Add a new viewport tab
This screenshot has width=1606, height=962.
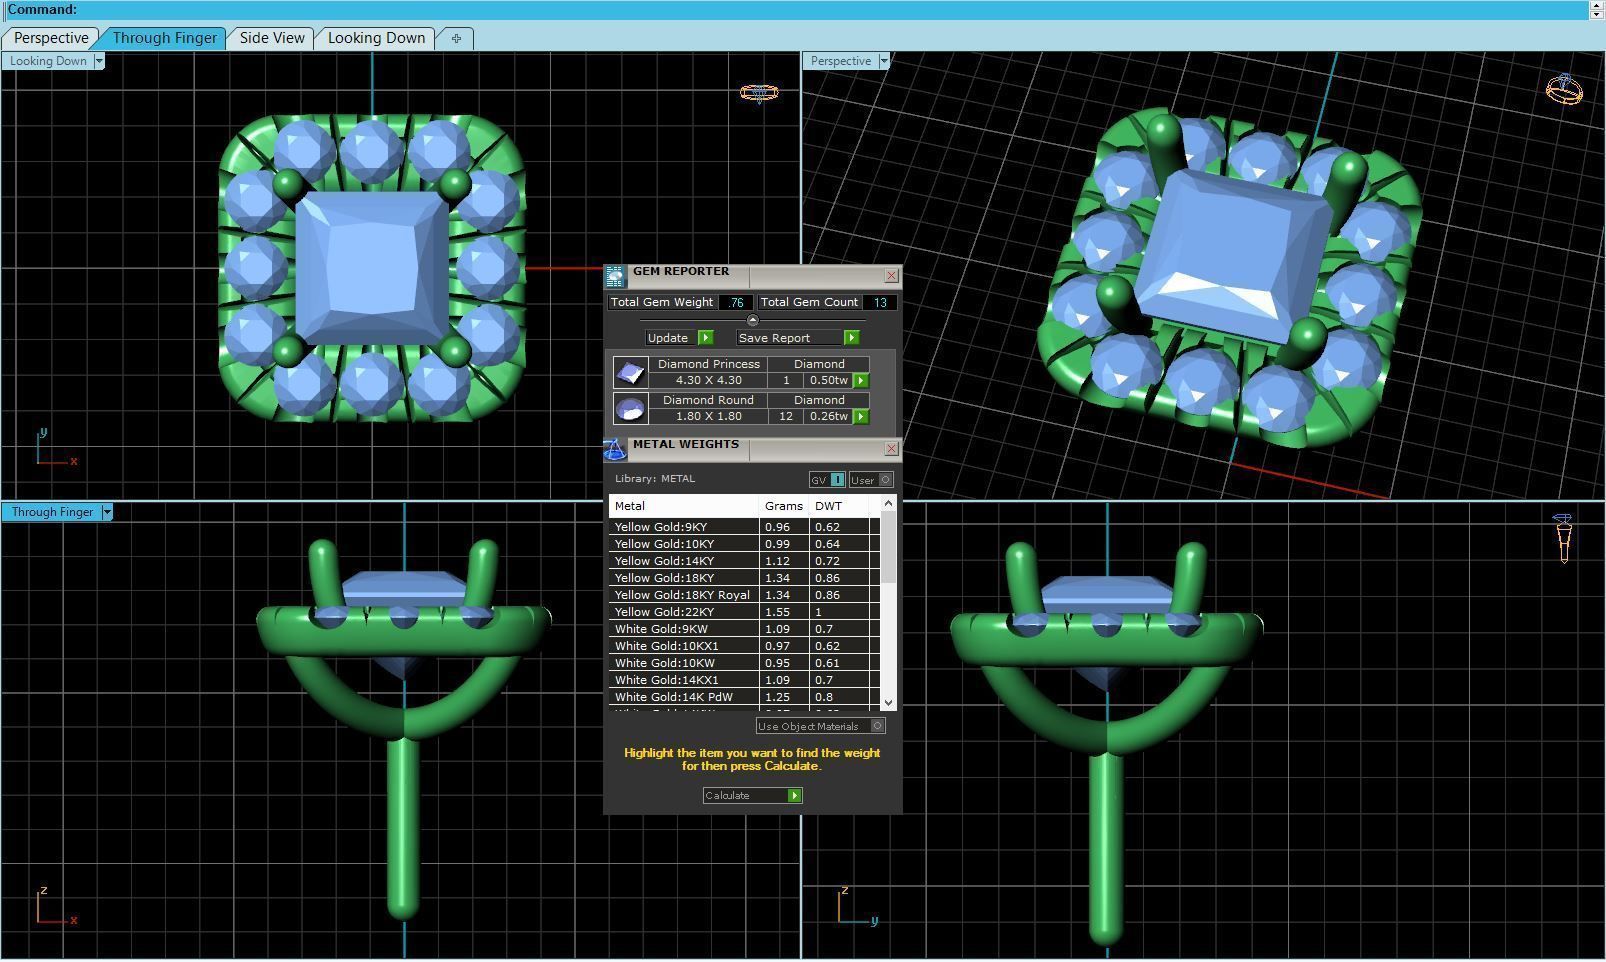[x=456, y=38]
